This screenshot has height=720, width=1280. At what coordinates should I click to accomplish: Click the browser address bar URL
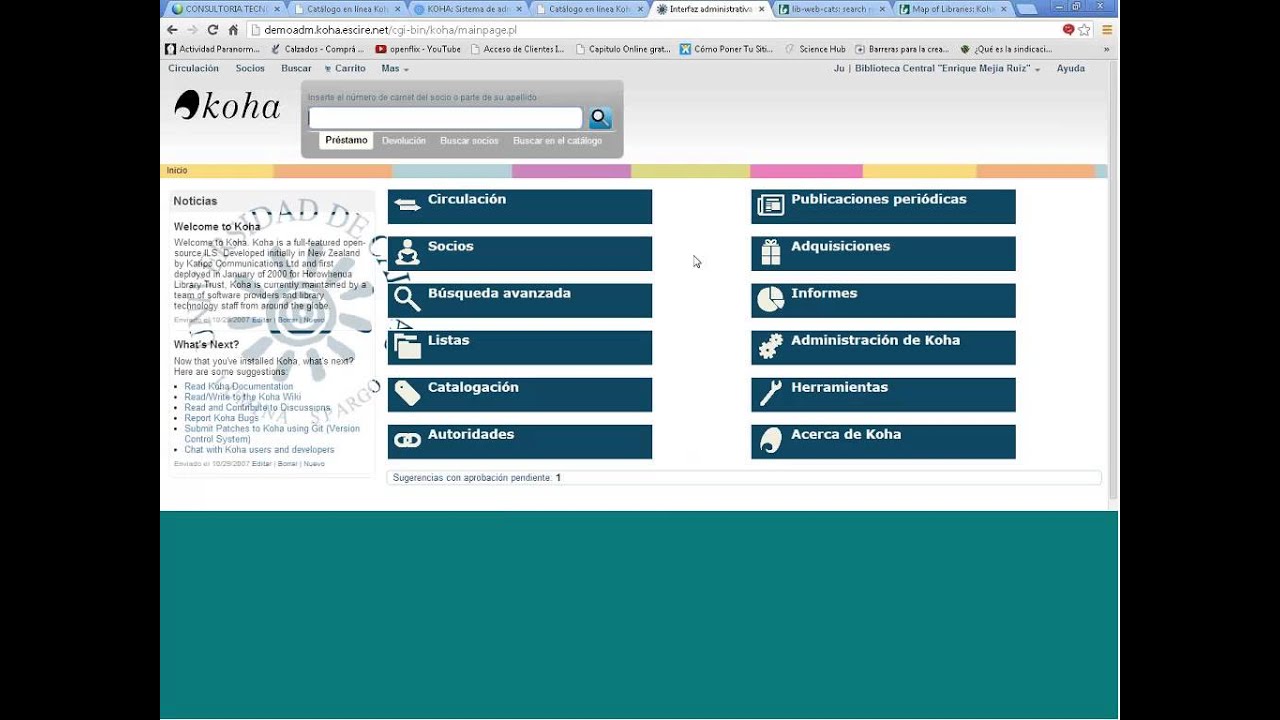[x=390, y=30]
